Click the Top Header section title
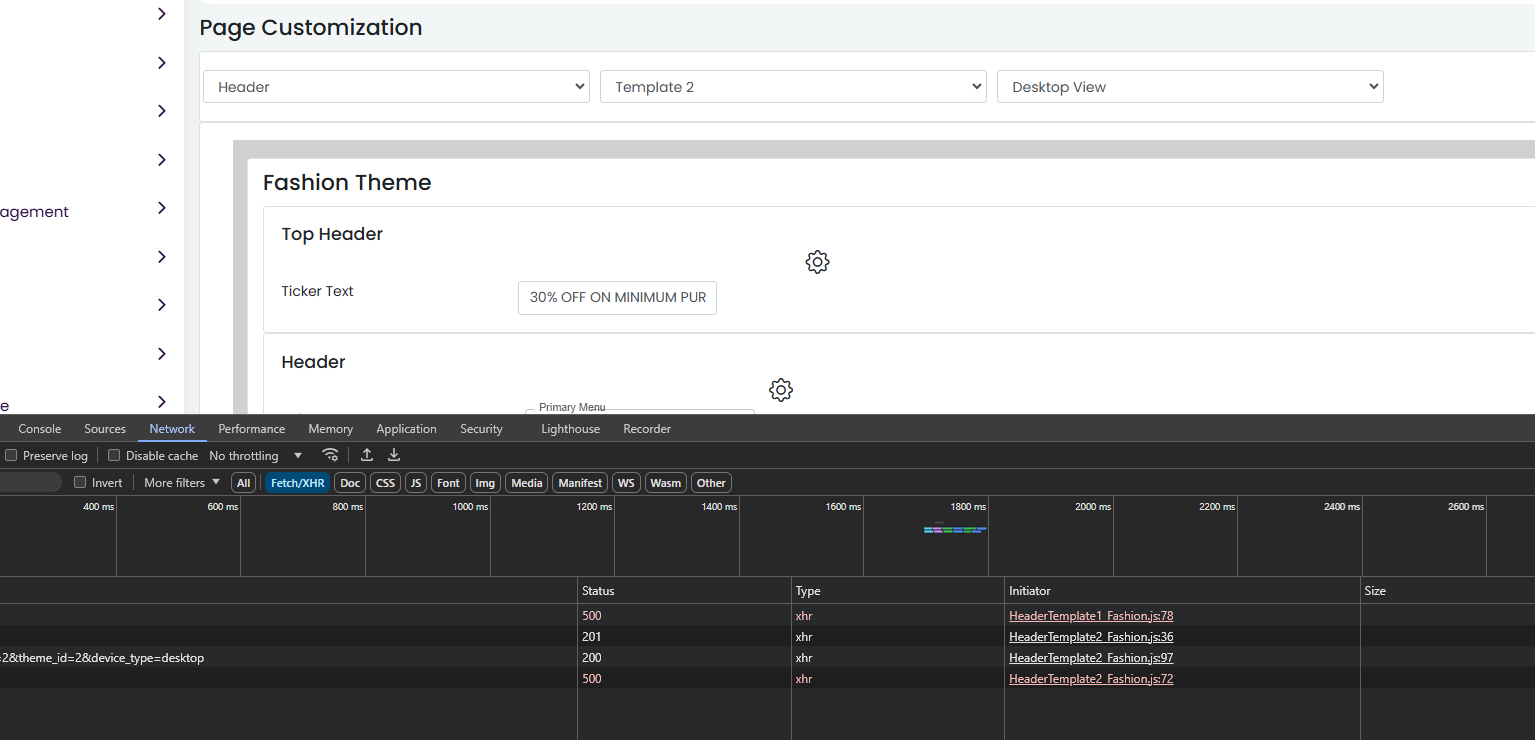1535x740 pixels. tap(332, 234)
